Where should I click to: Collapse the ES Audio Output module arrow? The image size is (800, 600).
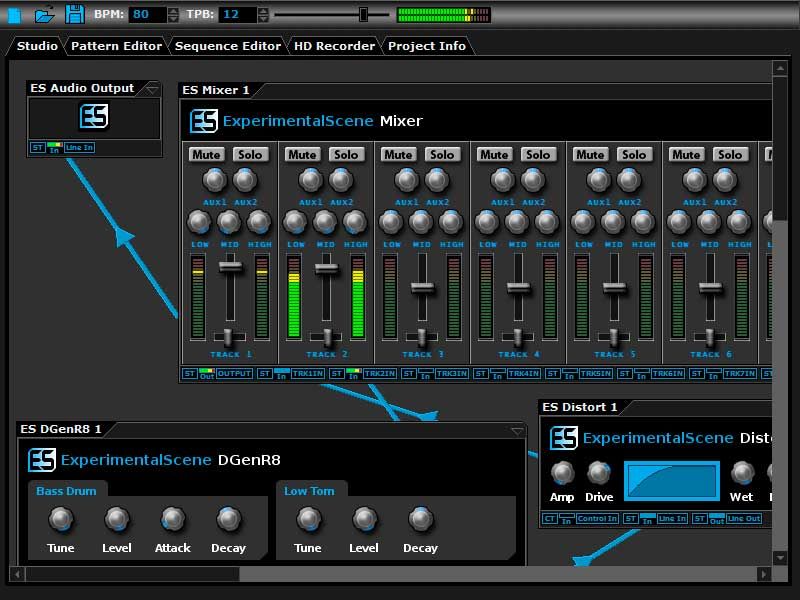point(151,88)
